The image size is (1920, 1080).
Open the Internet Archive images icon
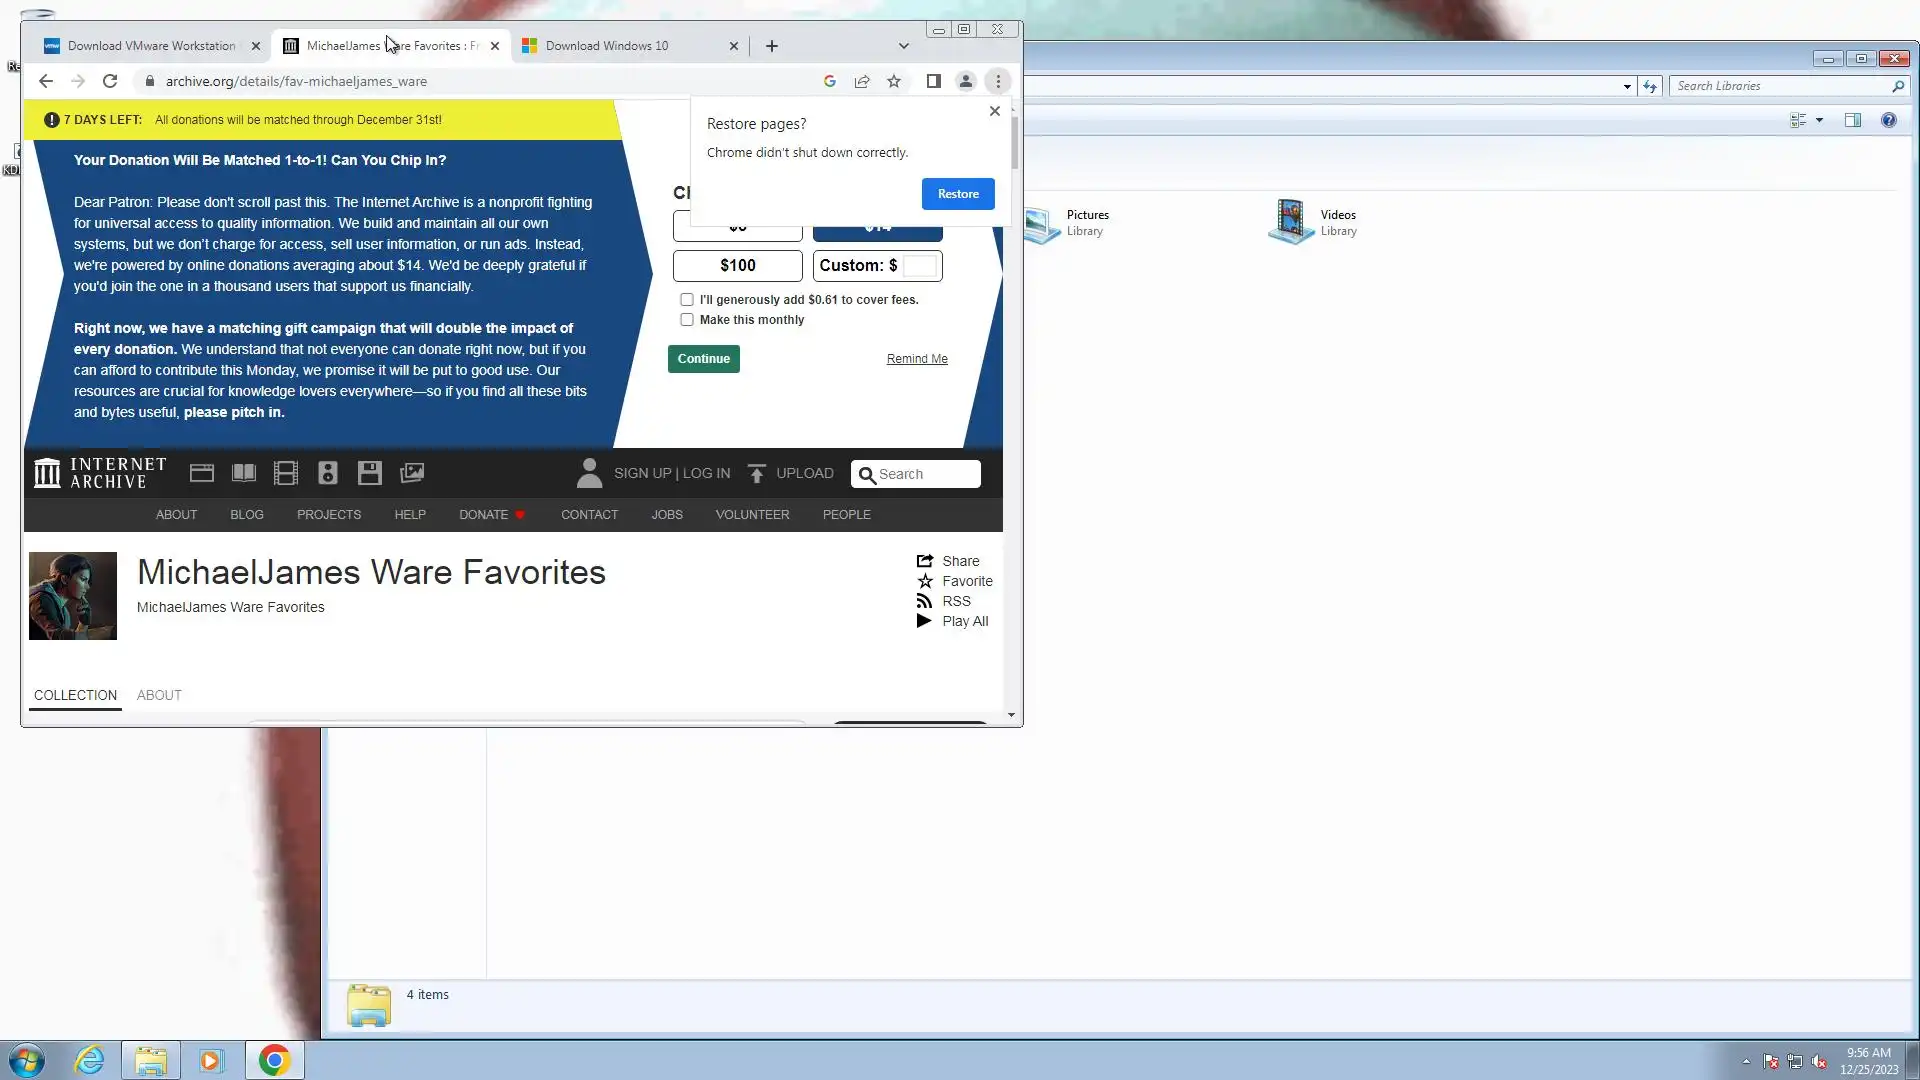click(412, 473)
